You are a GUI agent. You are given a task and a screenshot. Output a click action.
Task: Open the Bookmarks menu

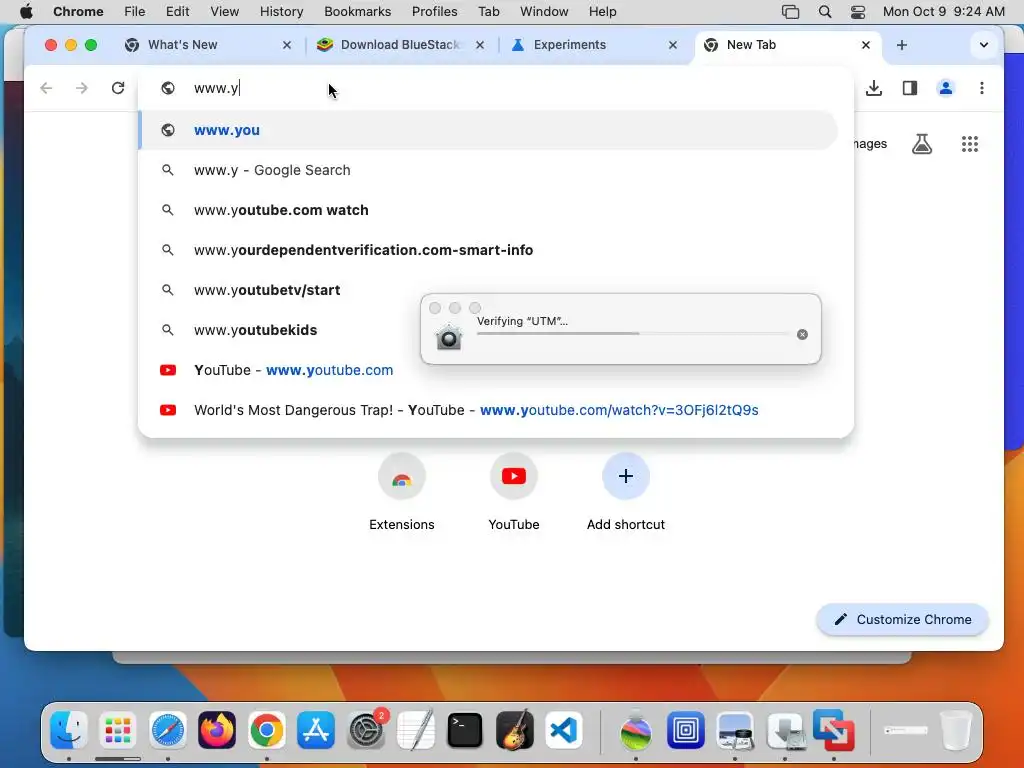[x=357, y=12]
